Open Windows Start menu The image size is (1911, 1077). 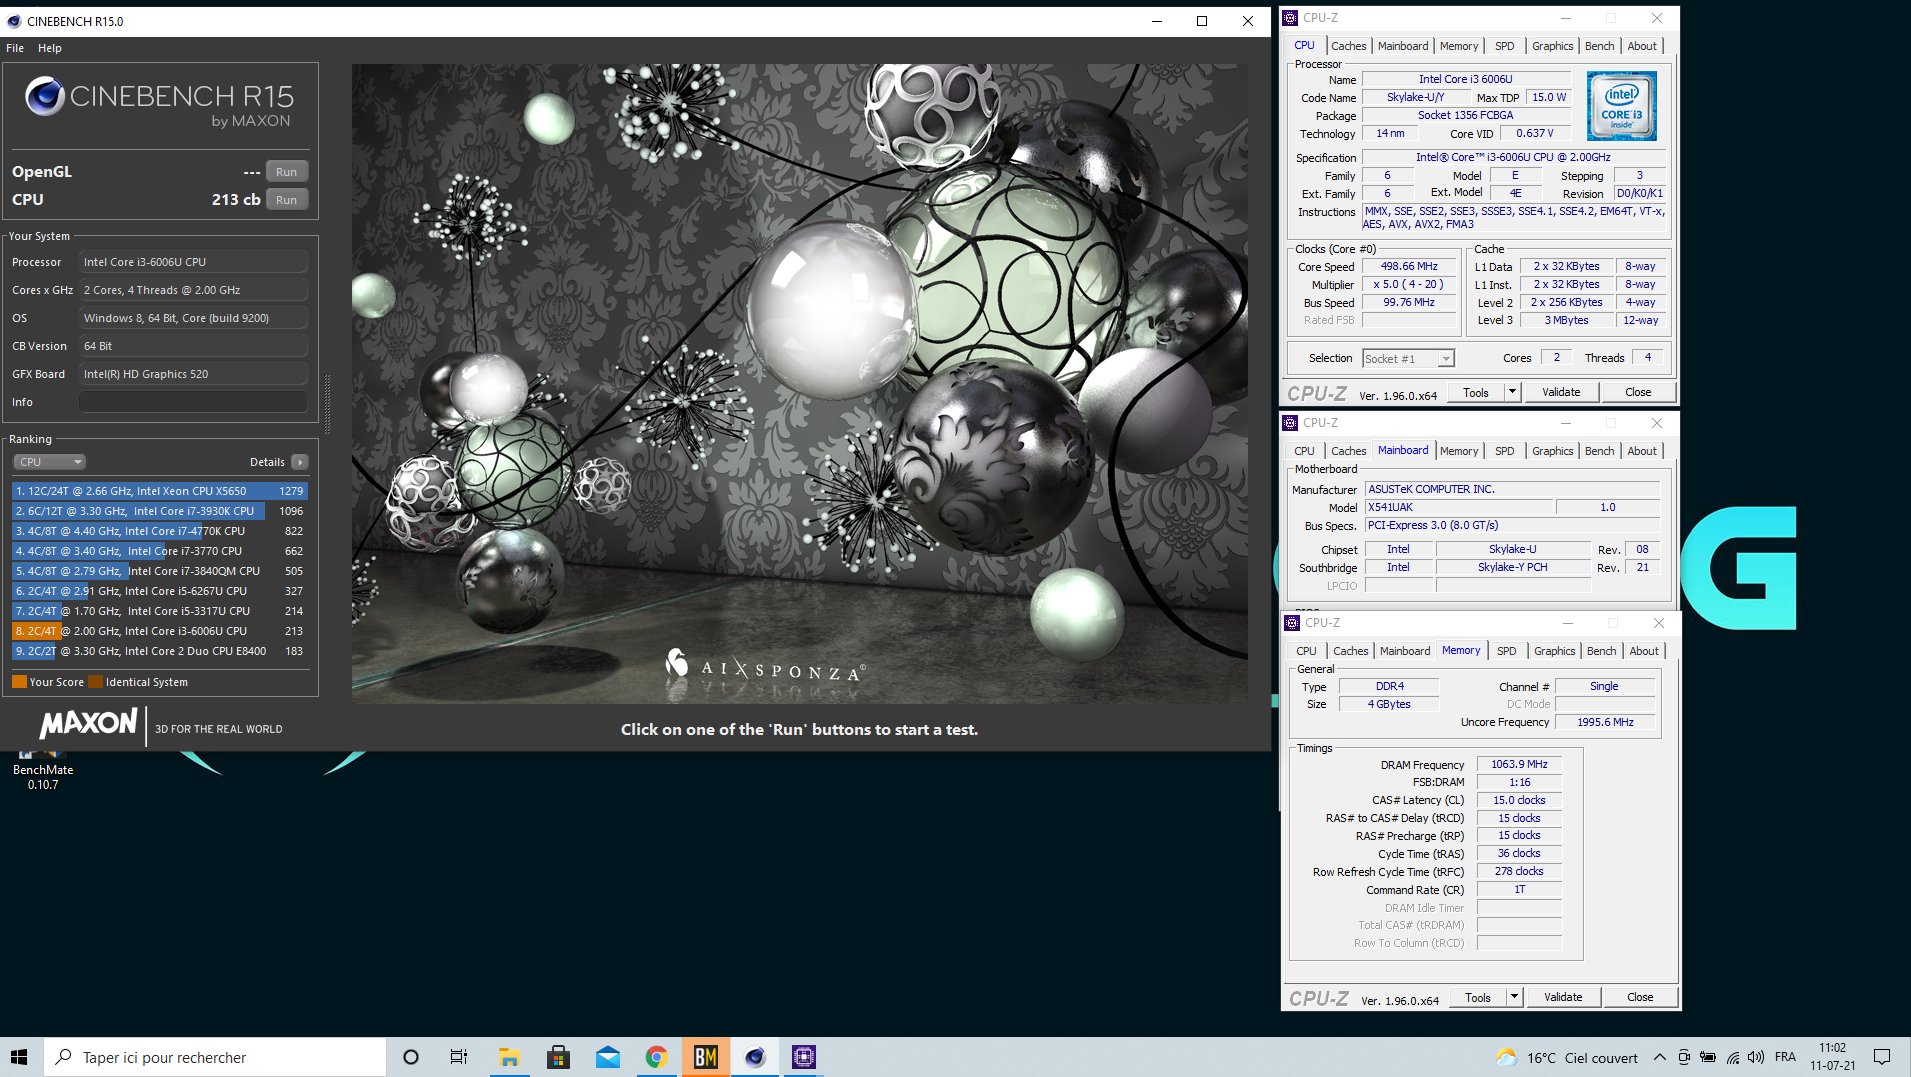[x=20, y=1057]
